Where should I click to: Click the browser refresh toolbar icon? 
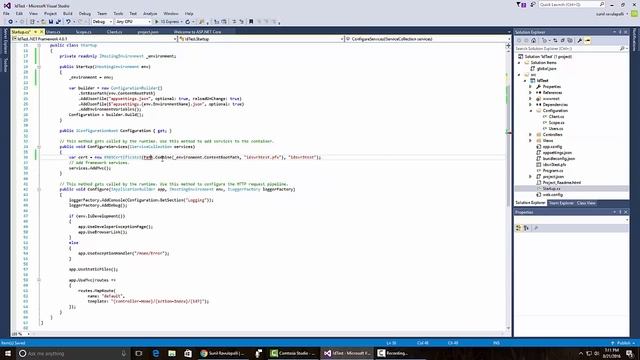pos(188,22)
